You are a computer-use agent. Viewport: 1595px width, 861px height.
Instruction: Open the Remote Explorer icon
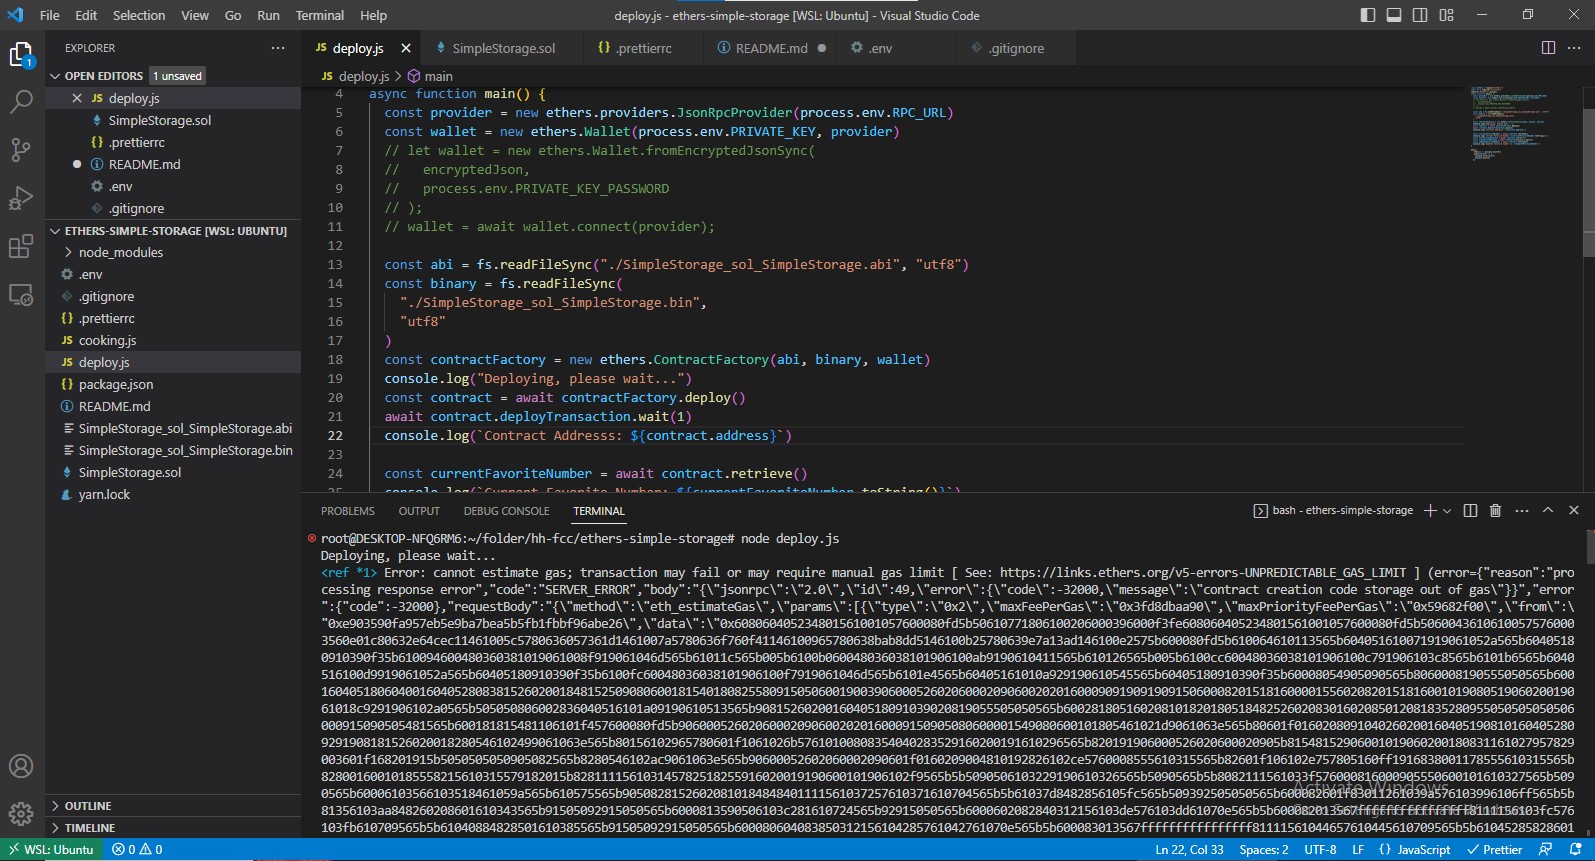21,295
